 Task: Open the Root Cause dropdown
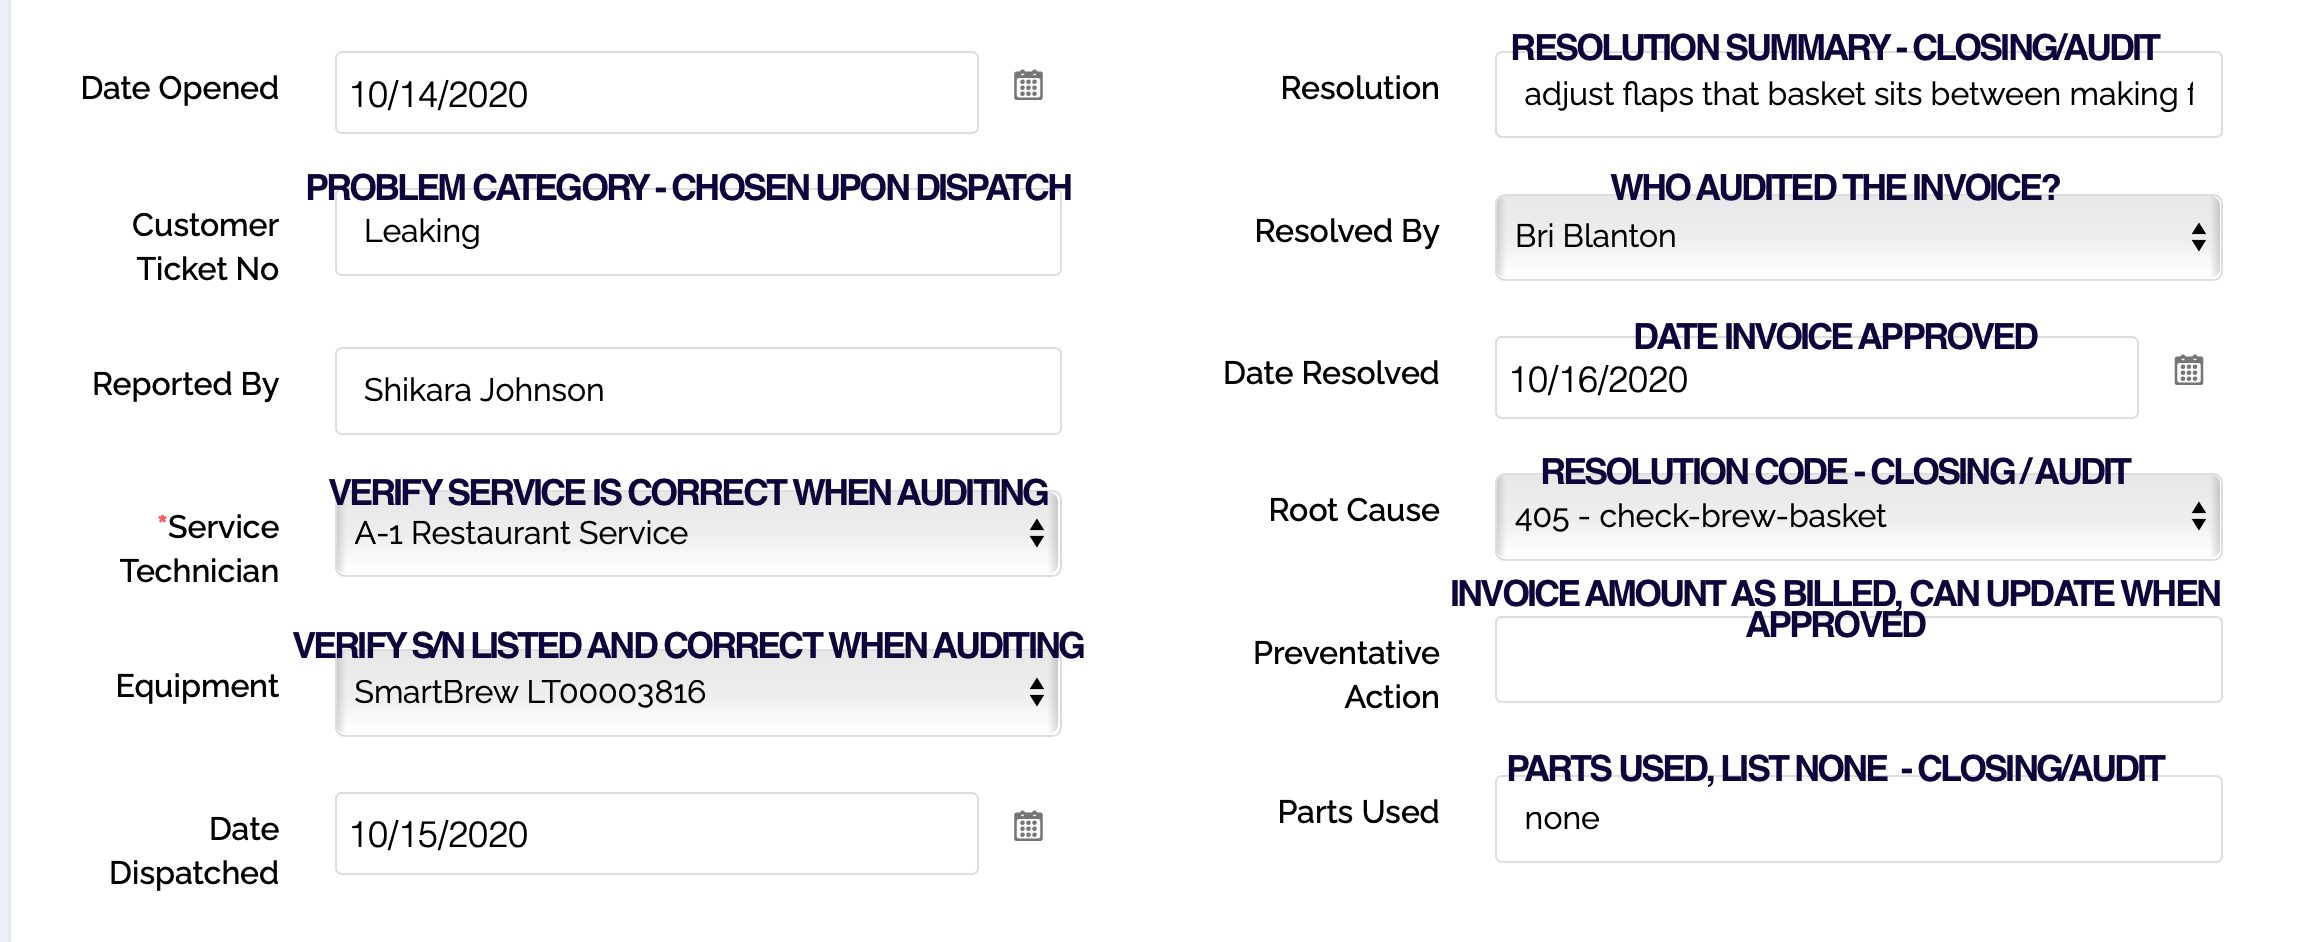1857,517
